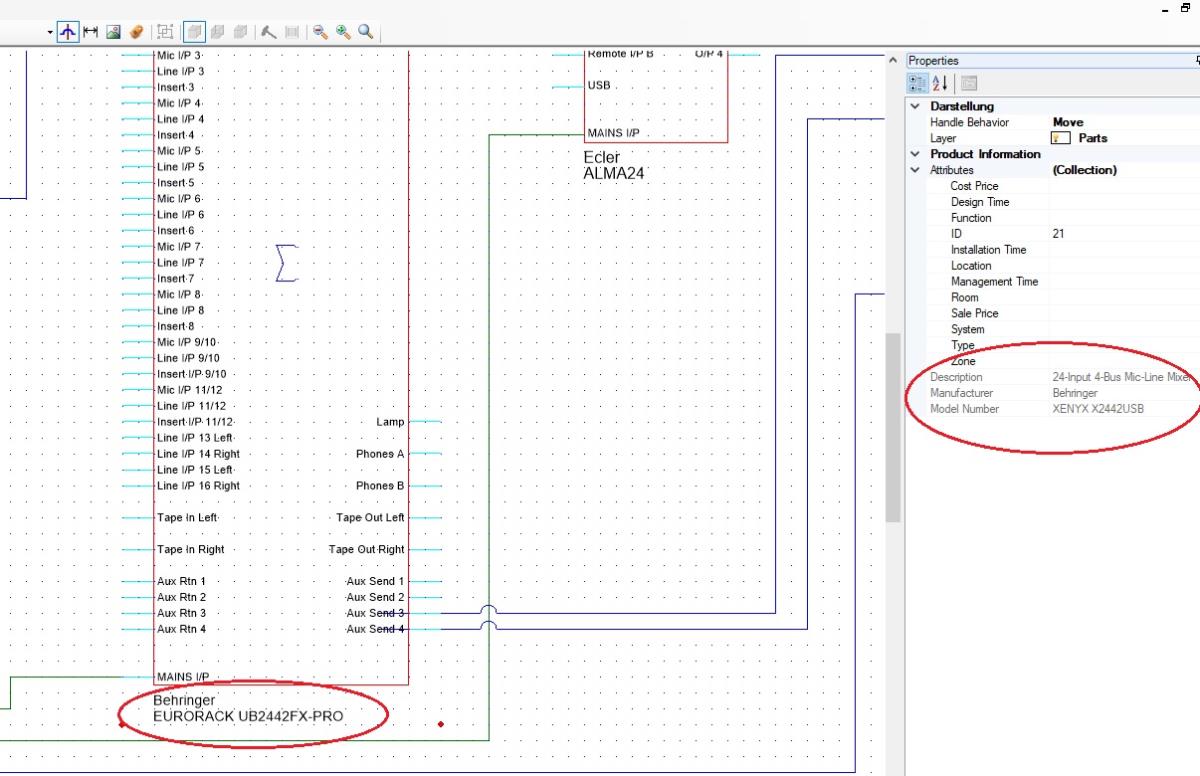Click the Management Time attribute label
1200x776 pixels.
pyautogui.click(x=994, y=282)
